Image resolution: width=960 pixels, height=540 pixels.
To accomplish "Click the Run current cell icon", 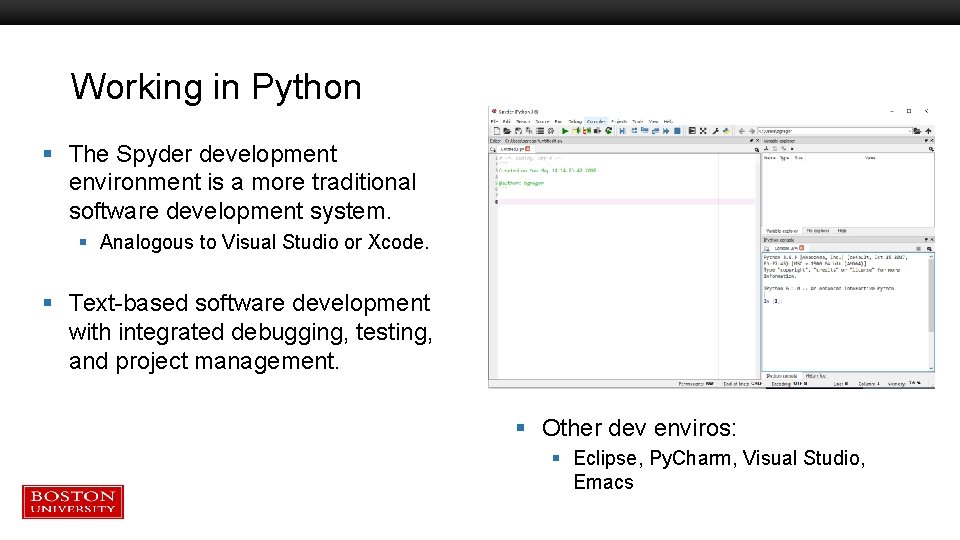I will pos(576,131).
